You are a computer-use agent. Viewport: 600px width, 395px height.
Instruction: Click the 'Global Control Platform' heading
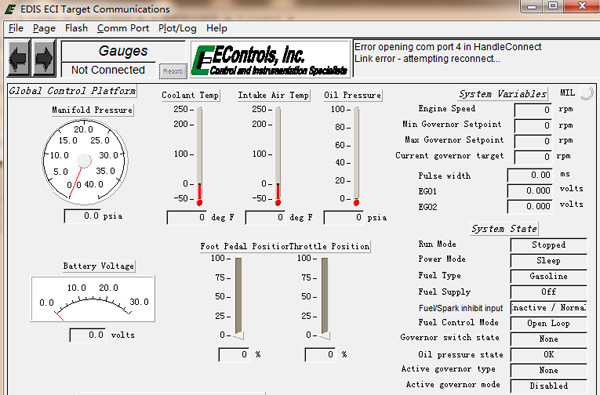72,91
